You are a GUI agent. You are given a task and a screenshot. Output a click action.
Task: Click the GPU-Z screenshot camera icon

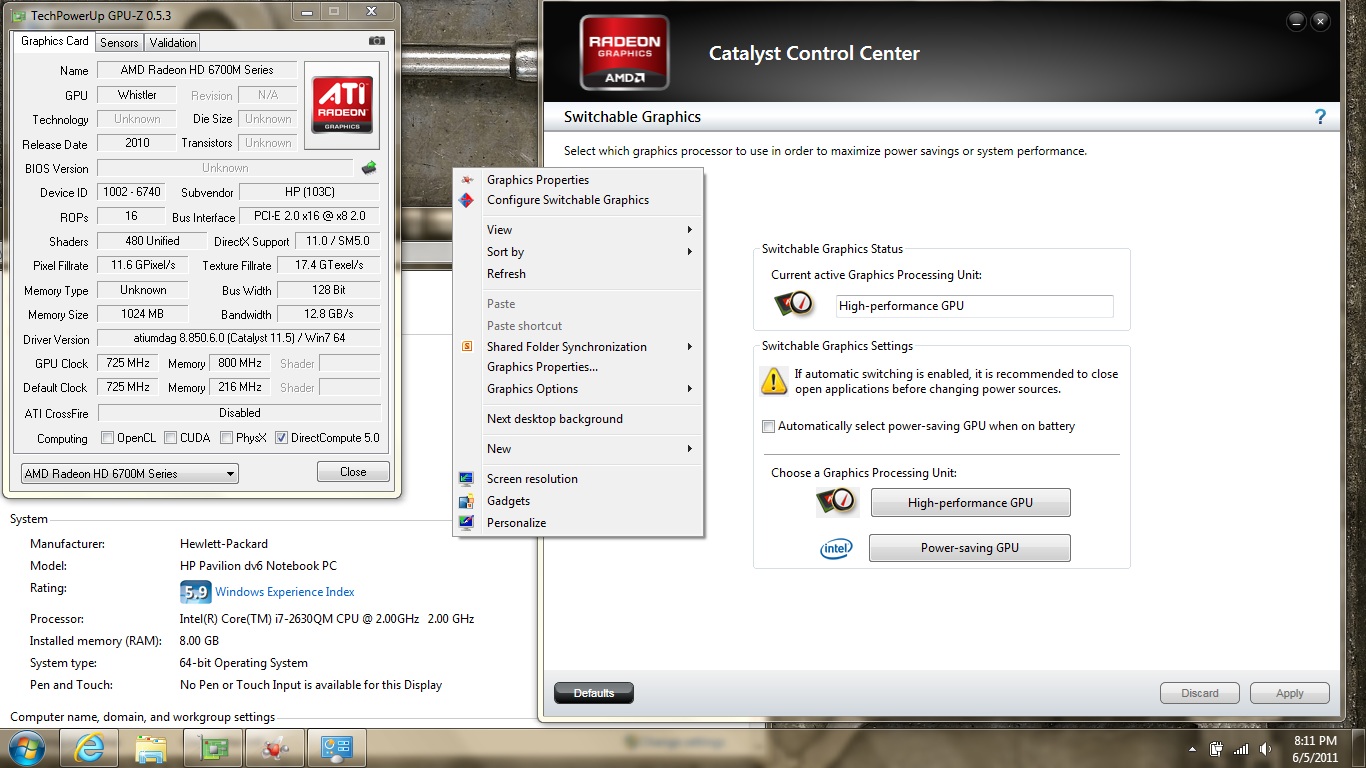coord(376,41)
